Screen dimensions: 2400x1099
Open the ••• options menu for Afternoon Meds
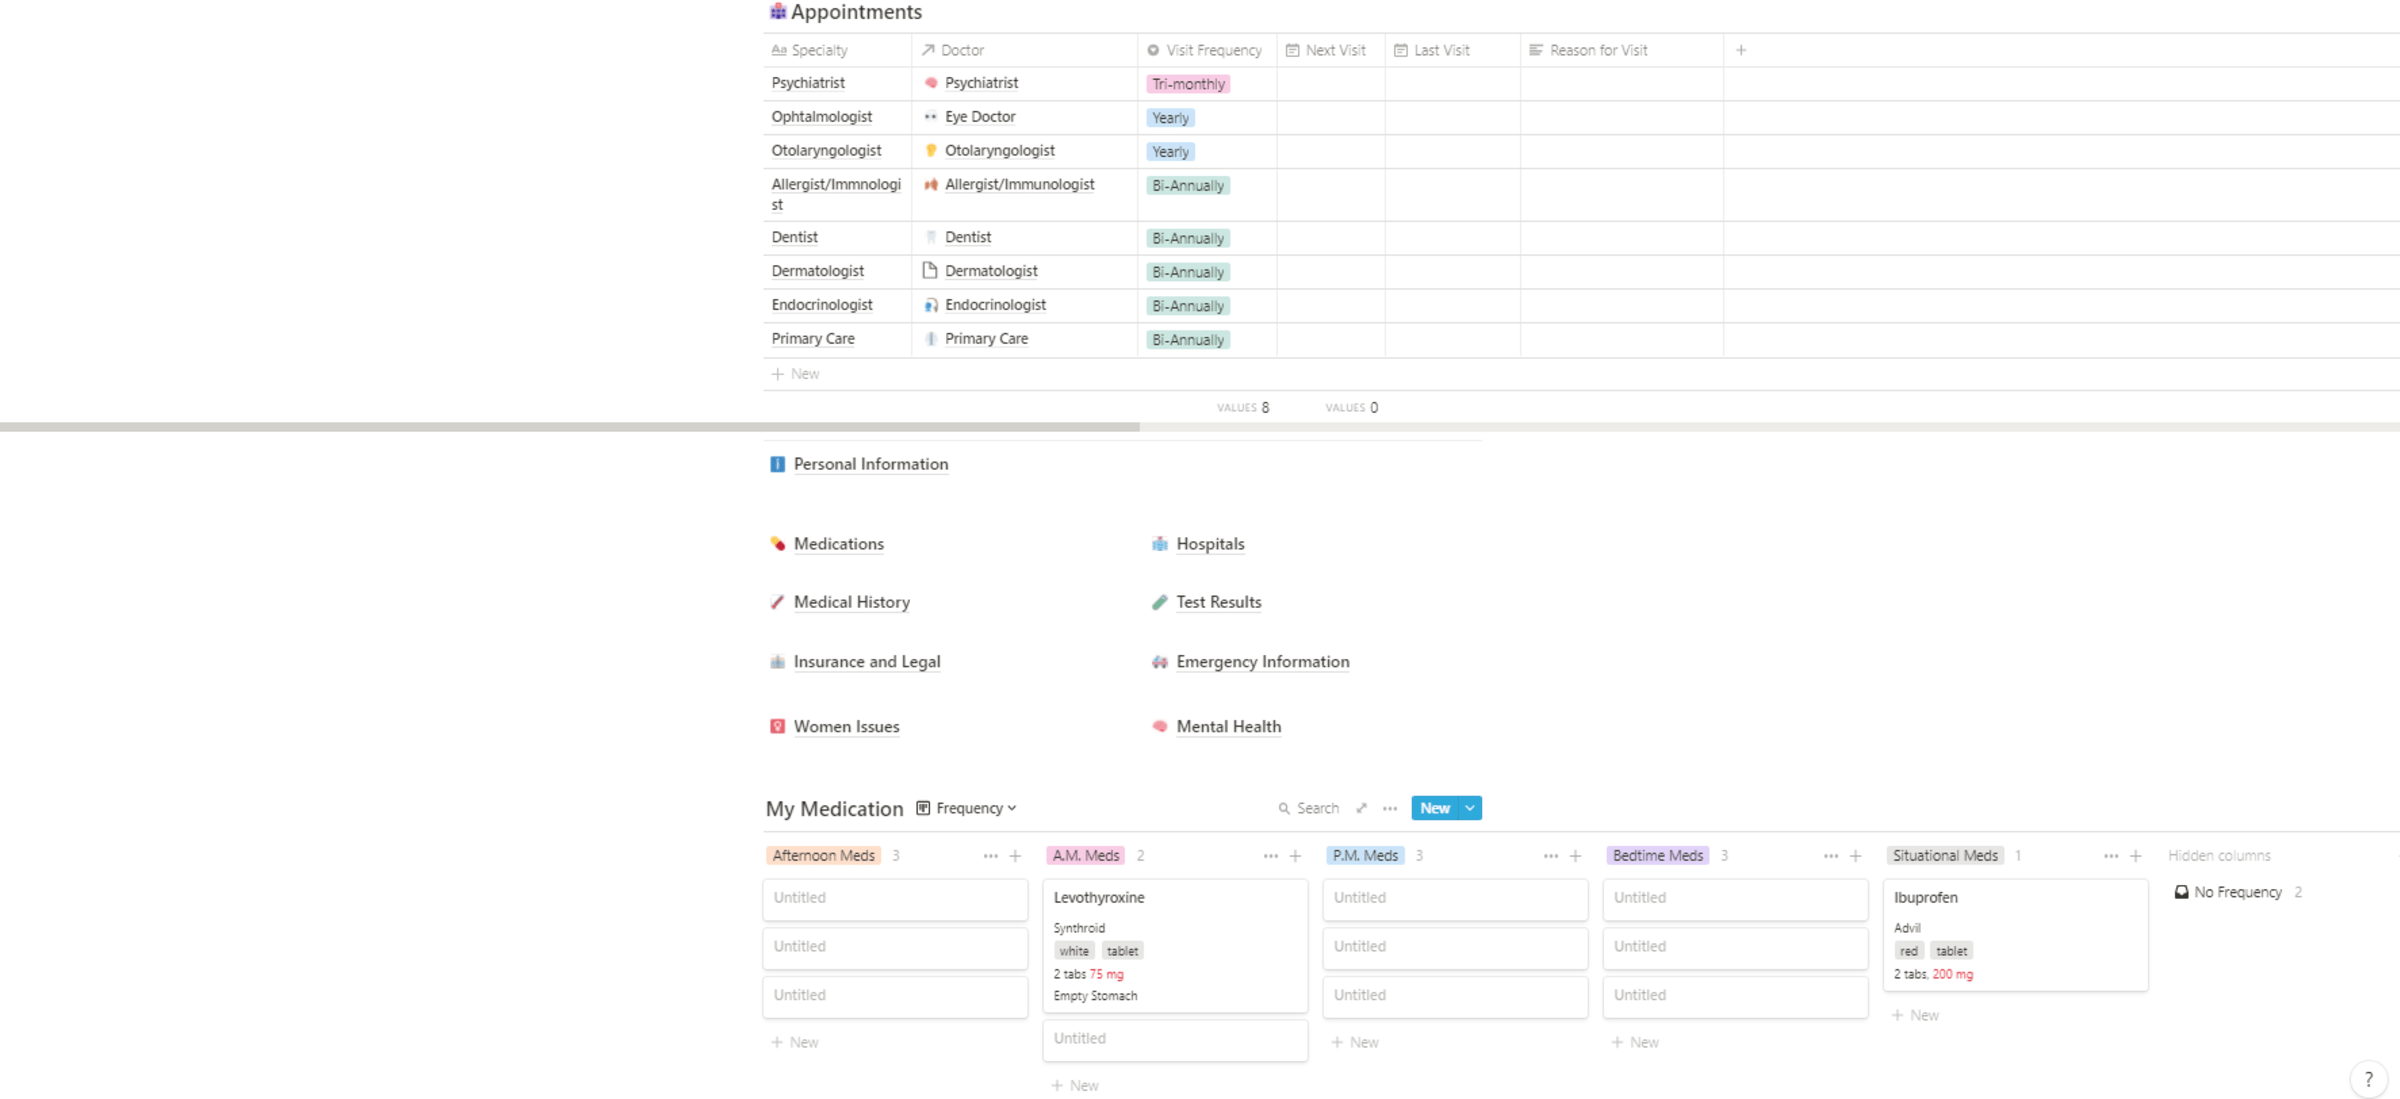(989, 856)
